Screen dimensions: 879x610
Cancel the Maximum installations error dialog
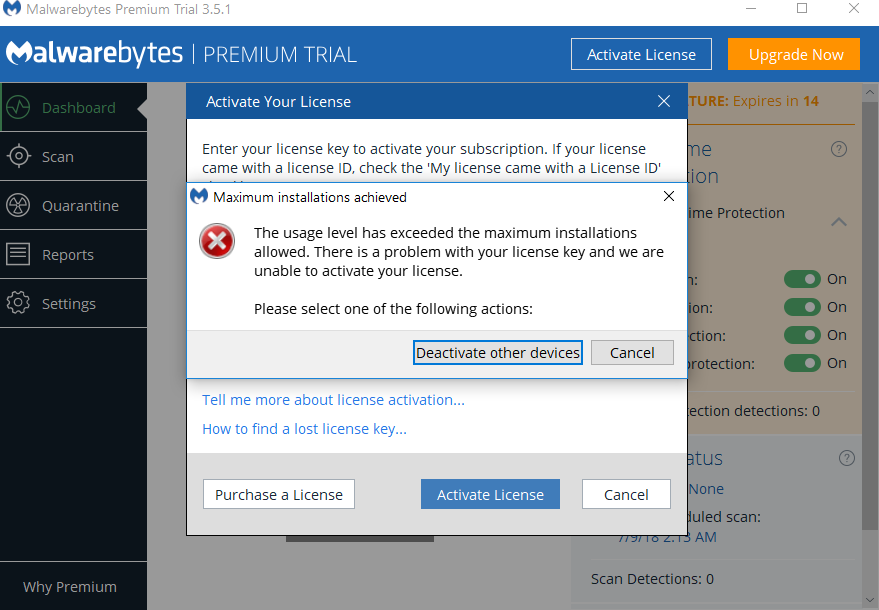(632, 353)
